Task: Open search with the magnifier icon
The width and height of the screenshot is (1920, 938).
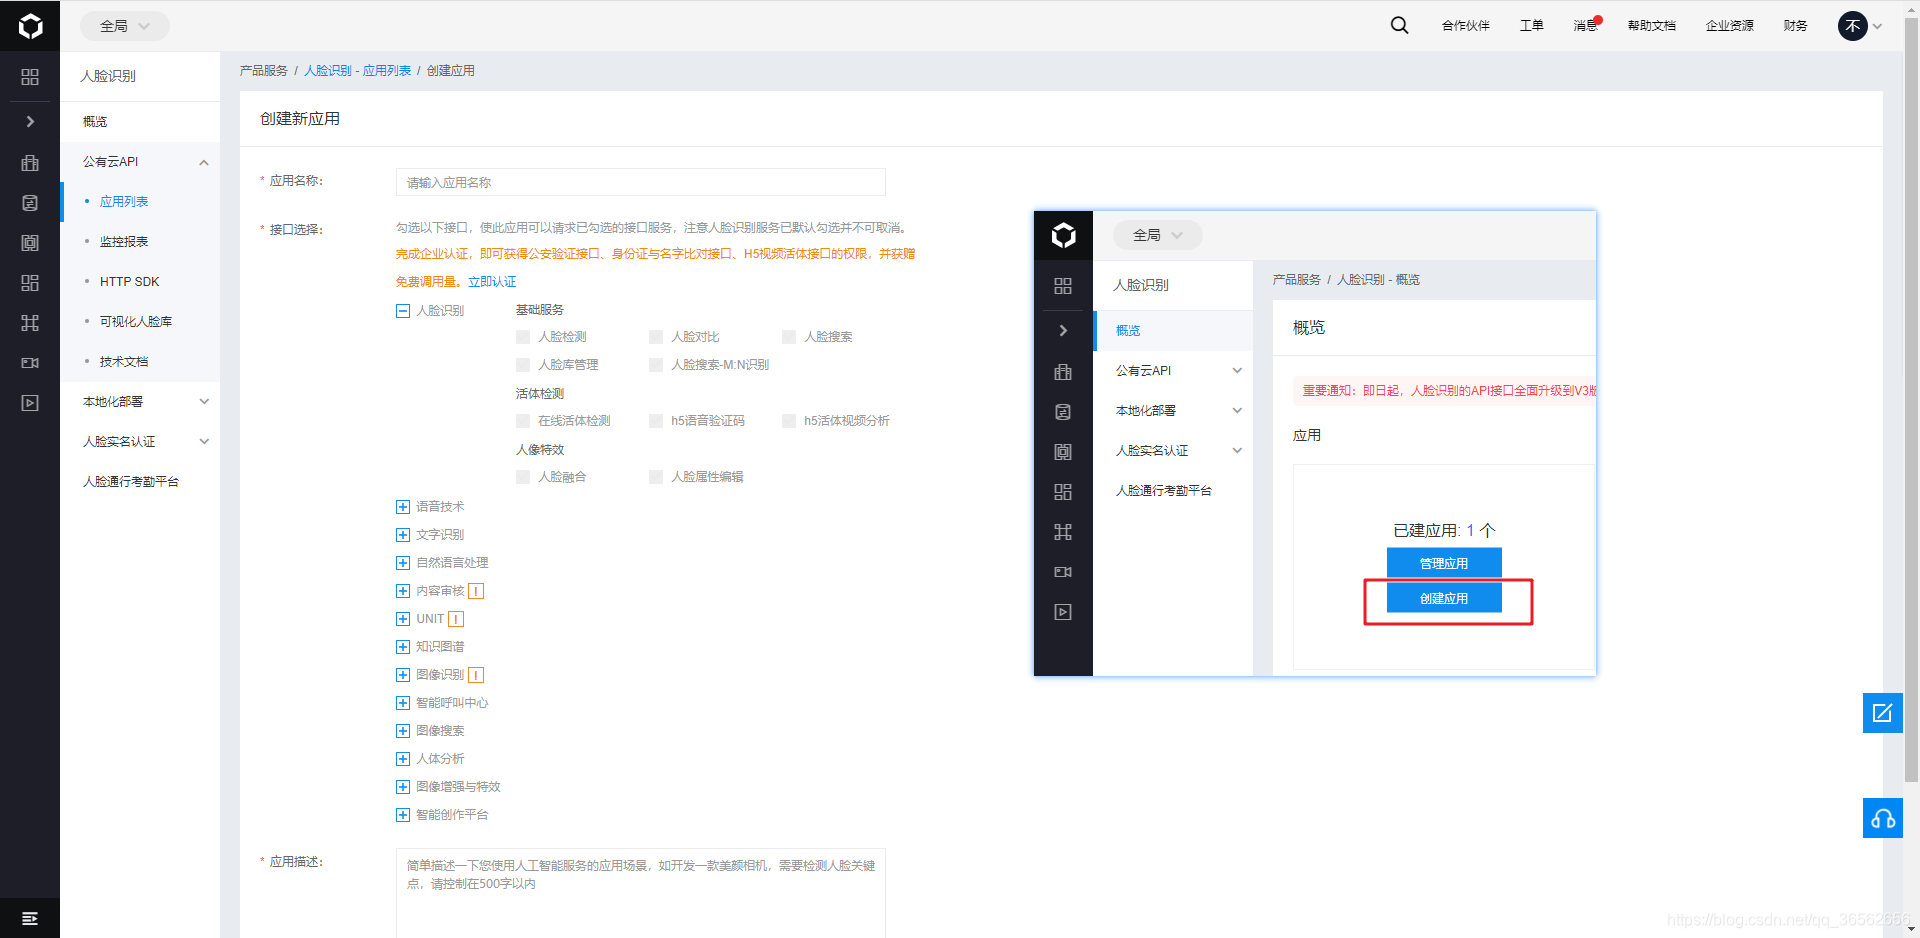Action: tap(1399, 26)
